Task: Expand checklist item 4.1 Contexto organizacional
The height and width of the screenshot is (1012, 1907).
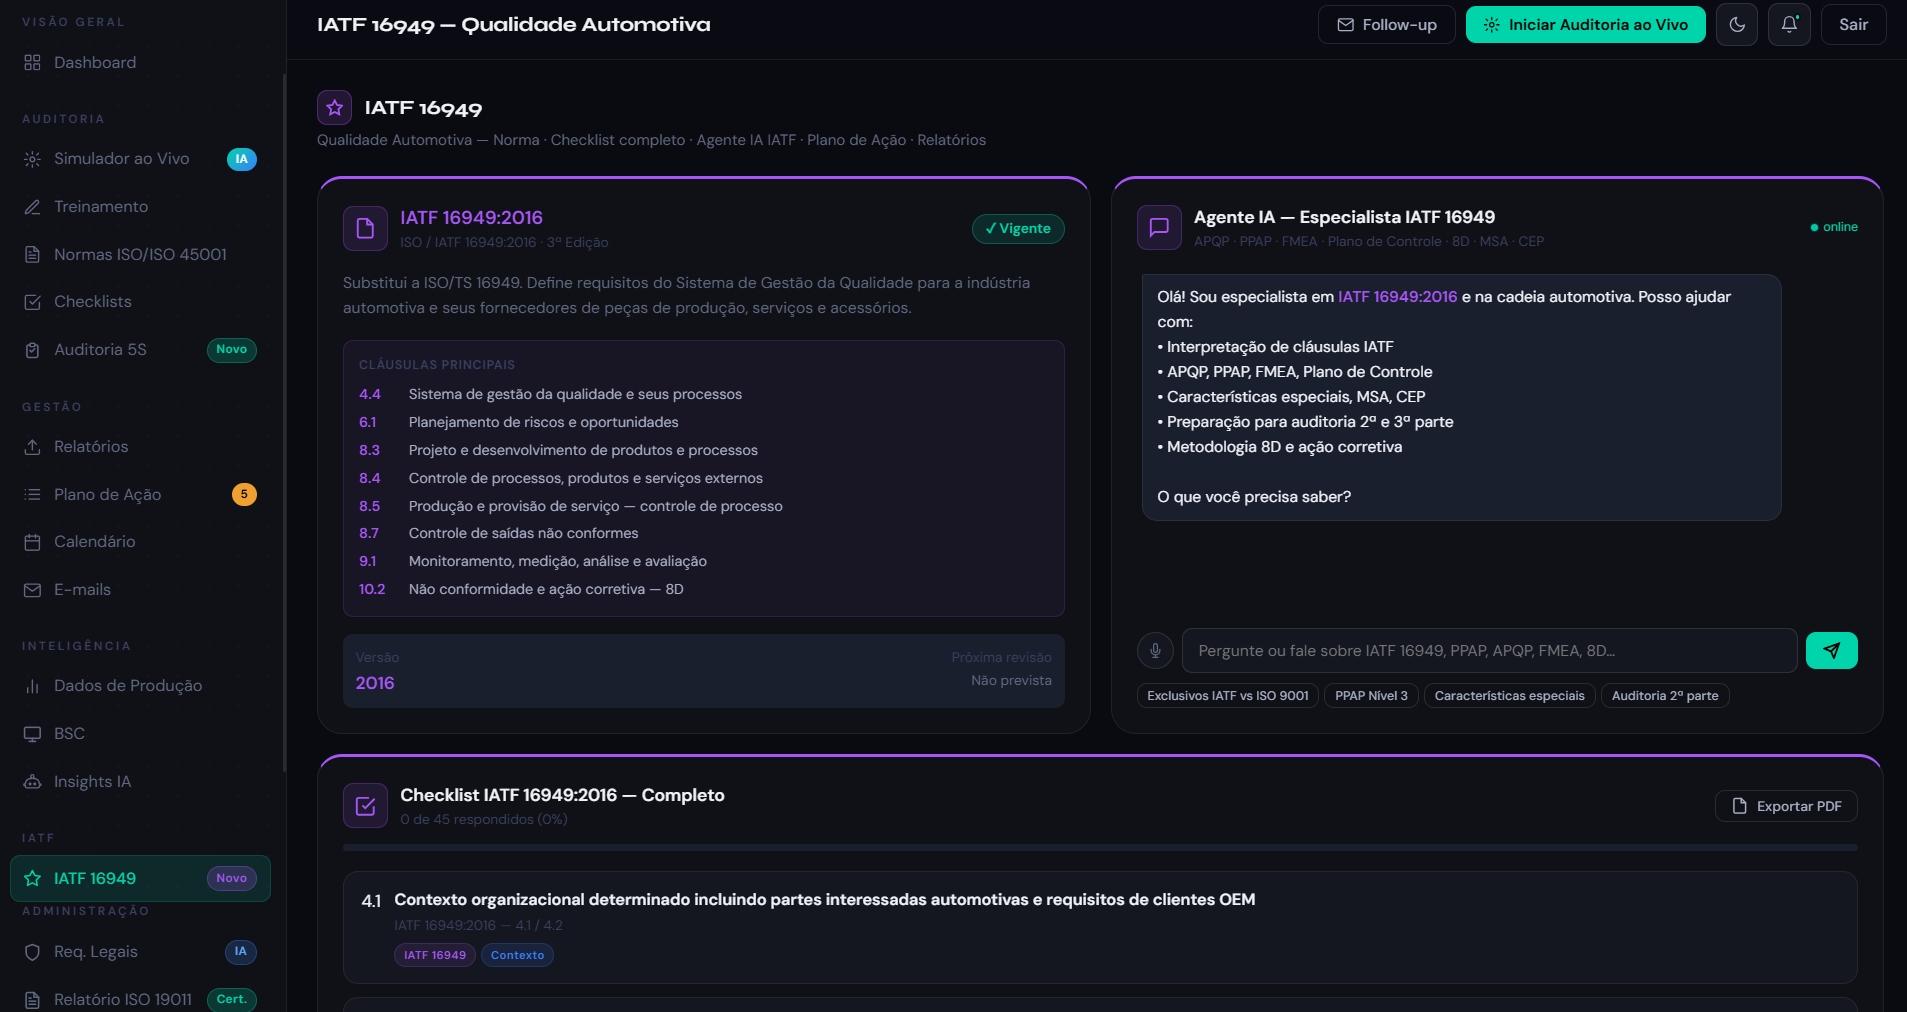Action: (x=824, y=900)
